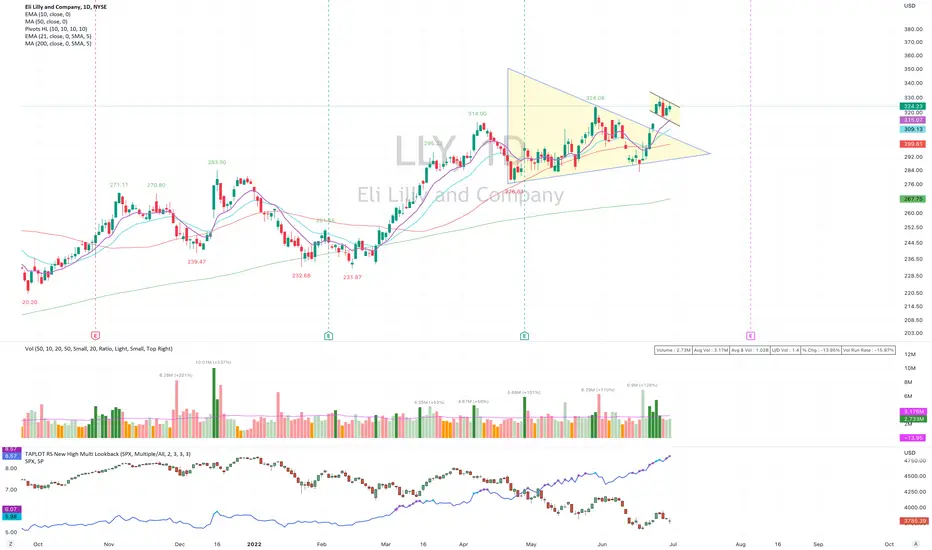
Task: Click the Avg Vol : 3.17M stats cell
Action: pos(711,350)
